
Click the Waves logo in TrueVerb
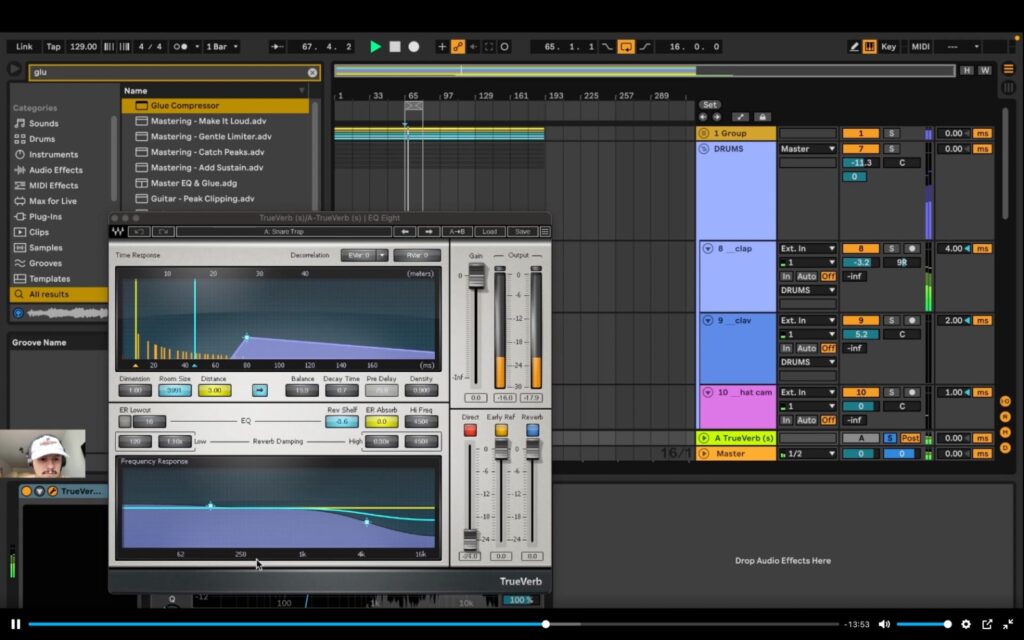pyautogui.click(x=118, y=231)
